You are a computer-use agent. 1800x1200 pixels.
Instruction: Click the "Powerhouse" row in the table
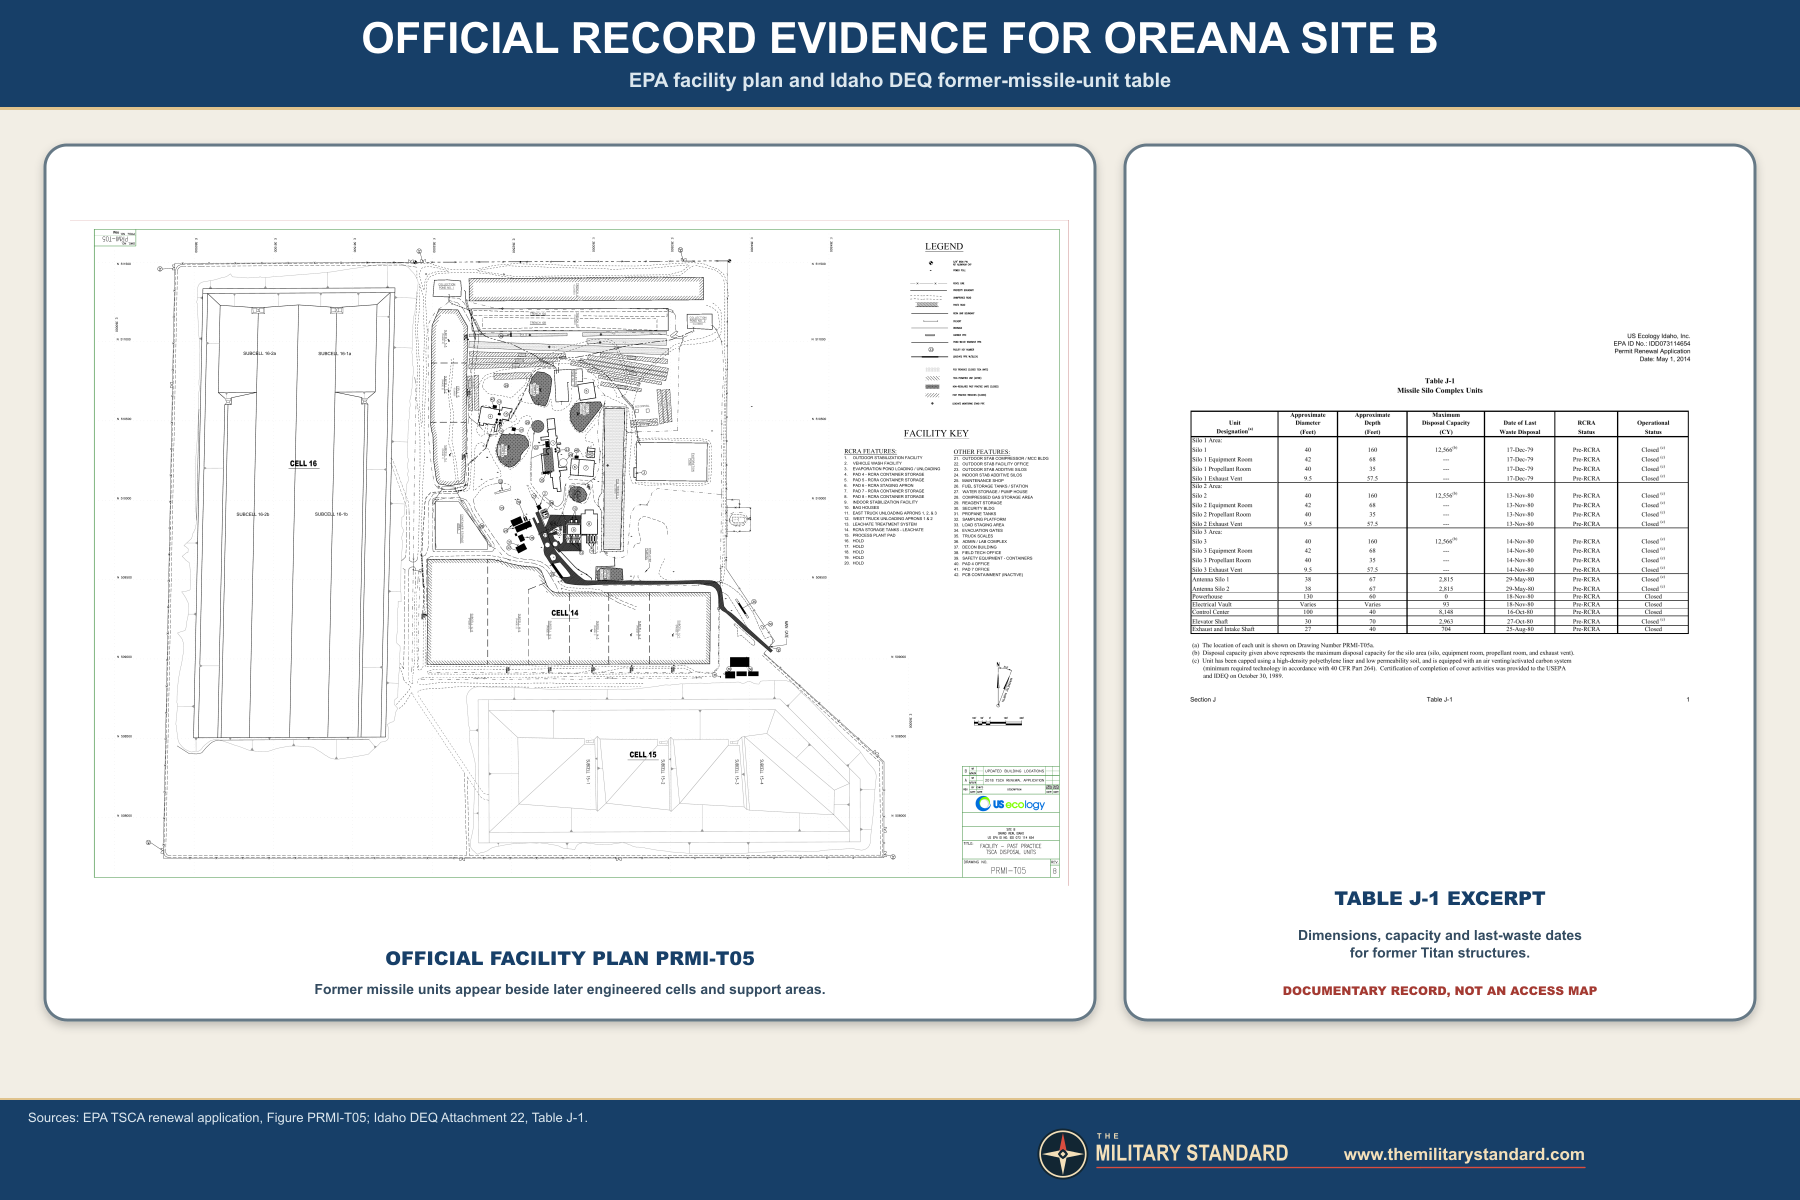tap(1439, 596)
